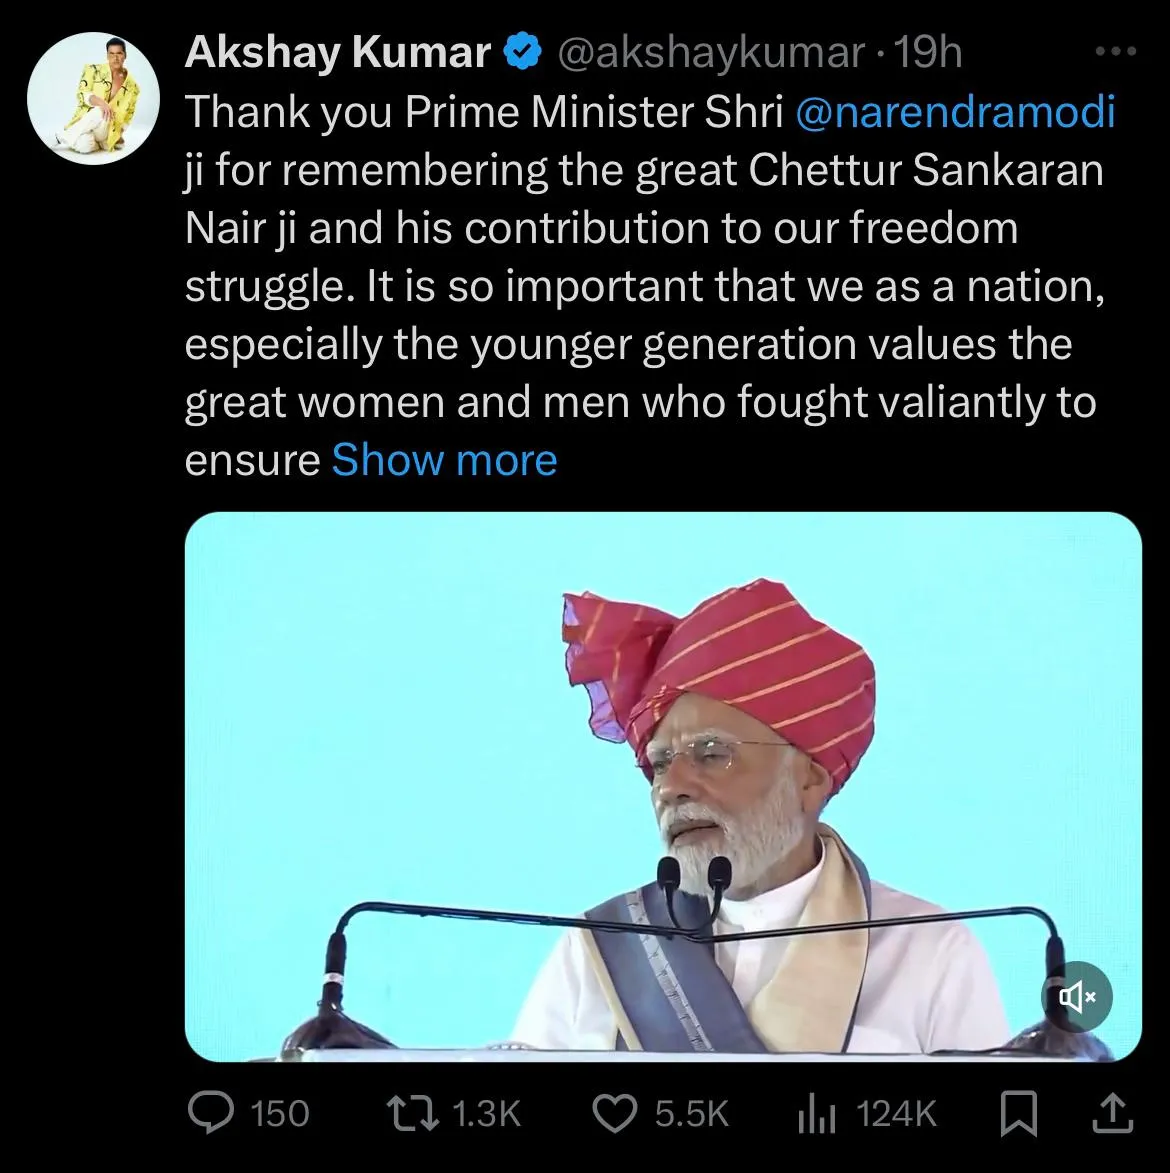Screen dimensions: 1170x1173
Task: Open the three-dot more options menu
Action: [x=1116, y=52]
